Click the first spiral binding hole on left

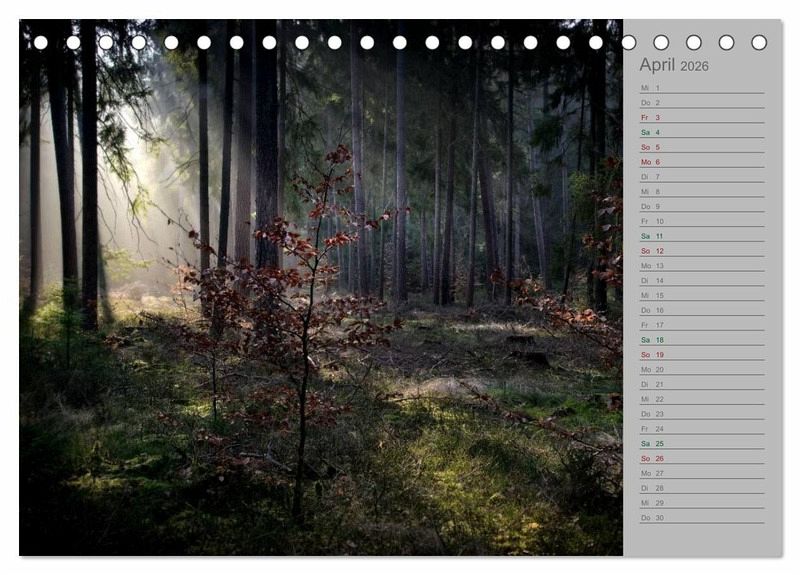pos(40,42)
